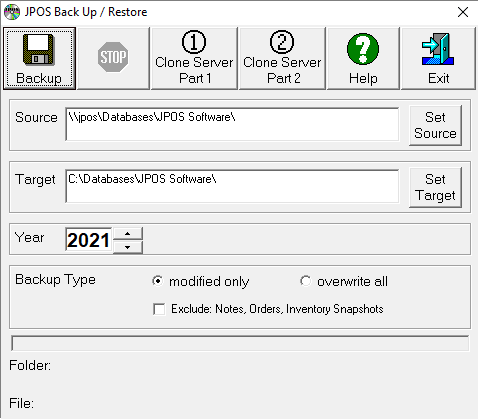This screenshot has height=419, width=478.
Task: Click into the Source path field
Action: pyautogui.click(x=232, y=124)
